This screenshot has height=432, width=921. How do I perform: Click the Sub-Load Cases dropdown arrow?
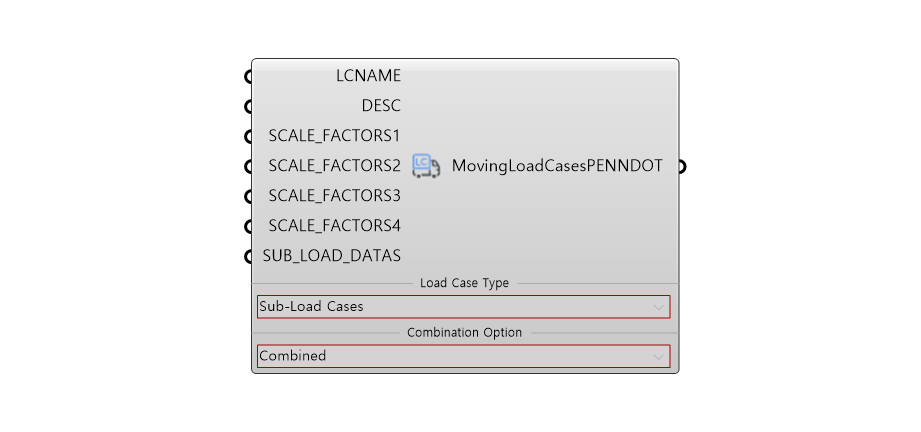point(659,307)
